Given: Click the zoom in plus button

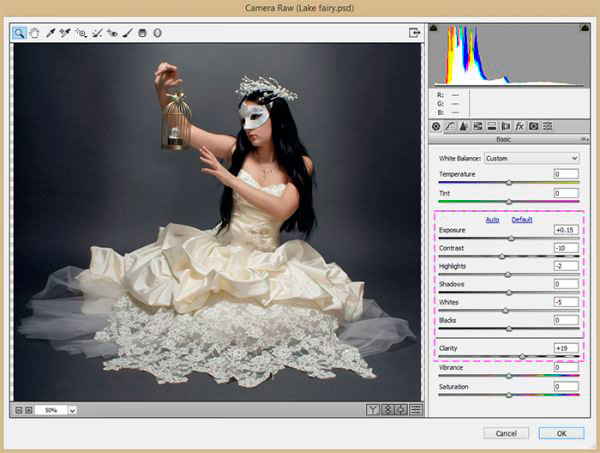Looking at the screenshot, I should (29, 410).
